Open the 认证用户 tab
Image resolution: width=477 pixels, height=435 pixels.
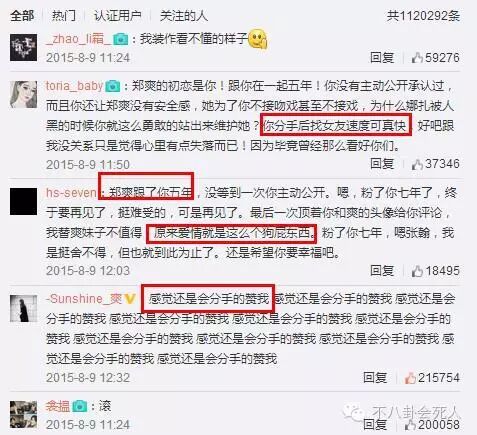coord(118,16)
